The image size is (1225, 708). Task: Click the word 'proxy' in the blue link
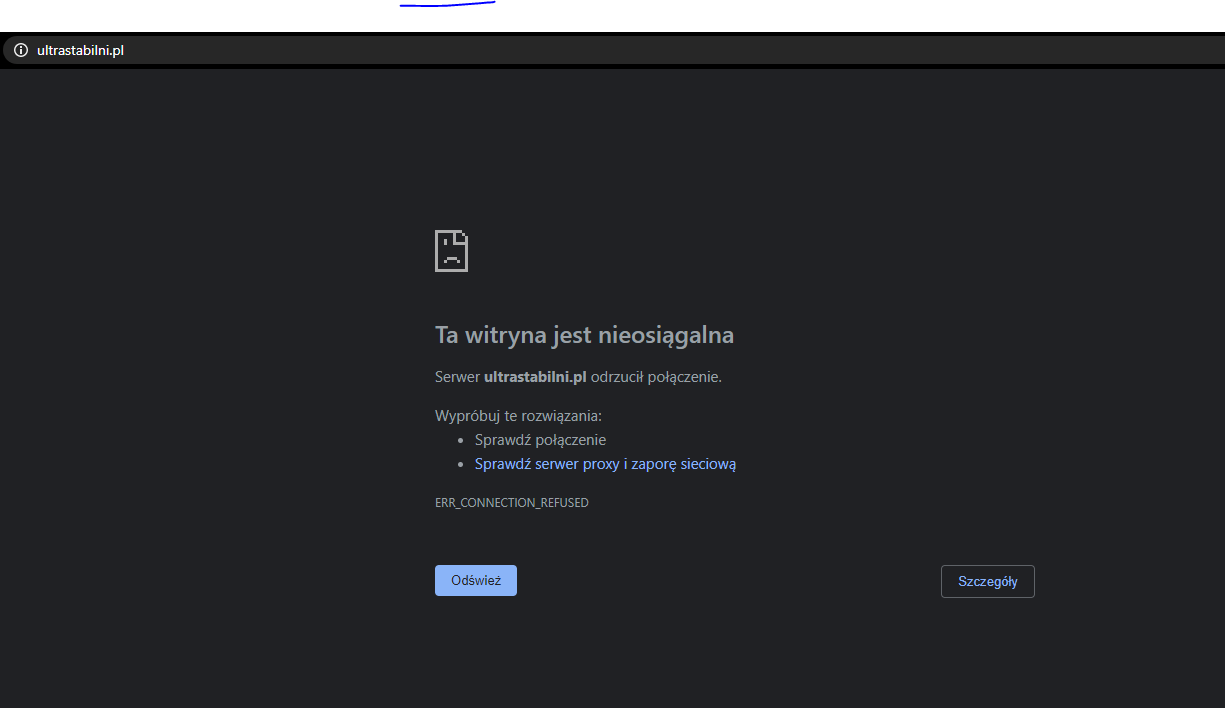(601, 464)
